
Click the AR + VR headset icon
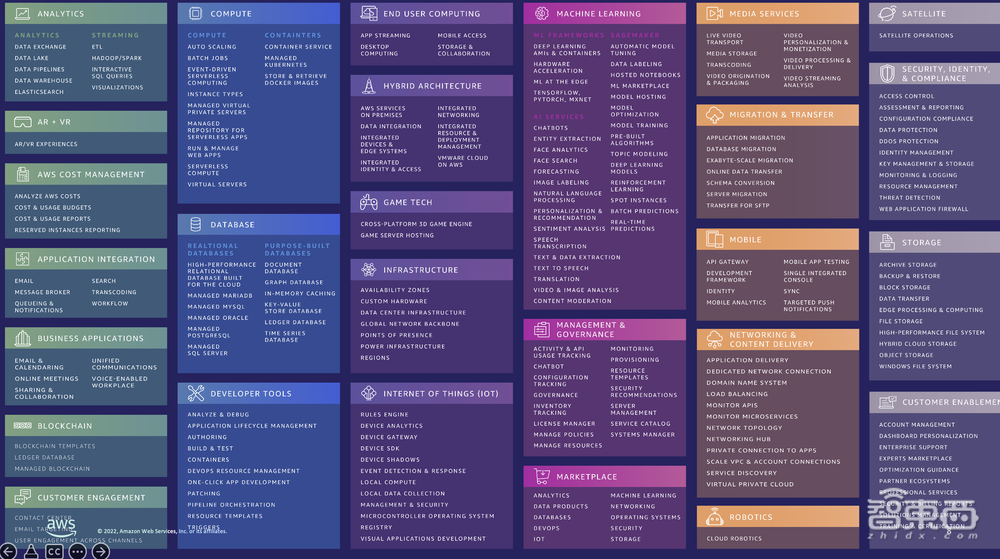click(x=22, y=122)
